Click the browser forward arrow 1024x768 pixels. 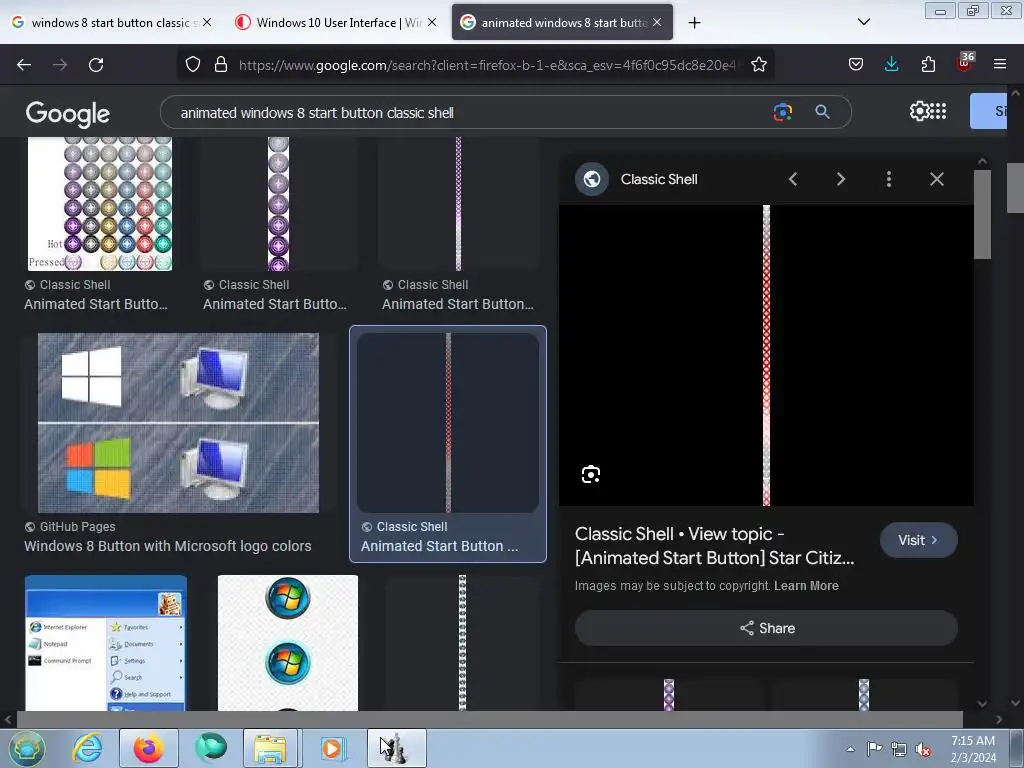(60, 65)
